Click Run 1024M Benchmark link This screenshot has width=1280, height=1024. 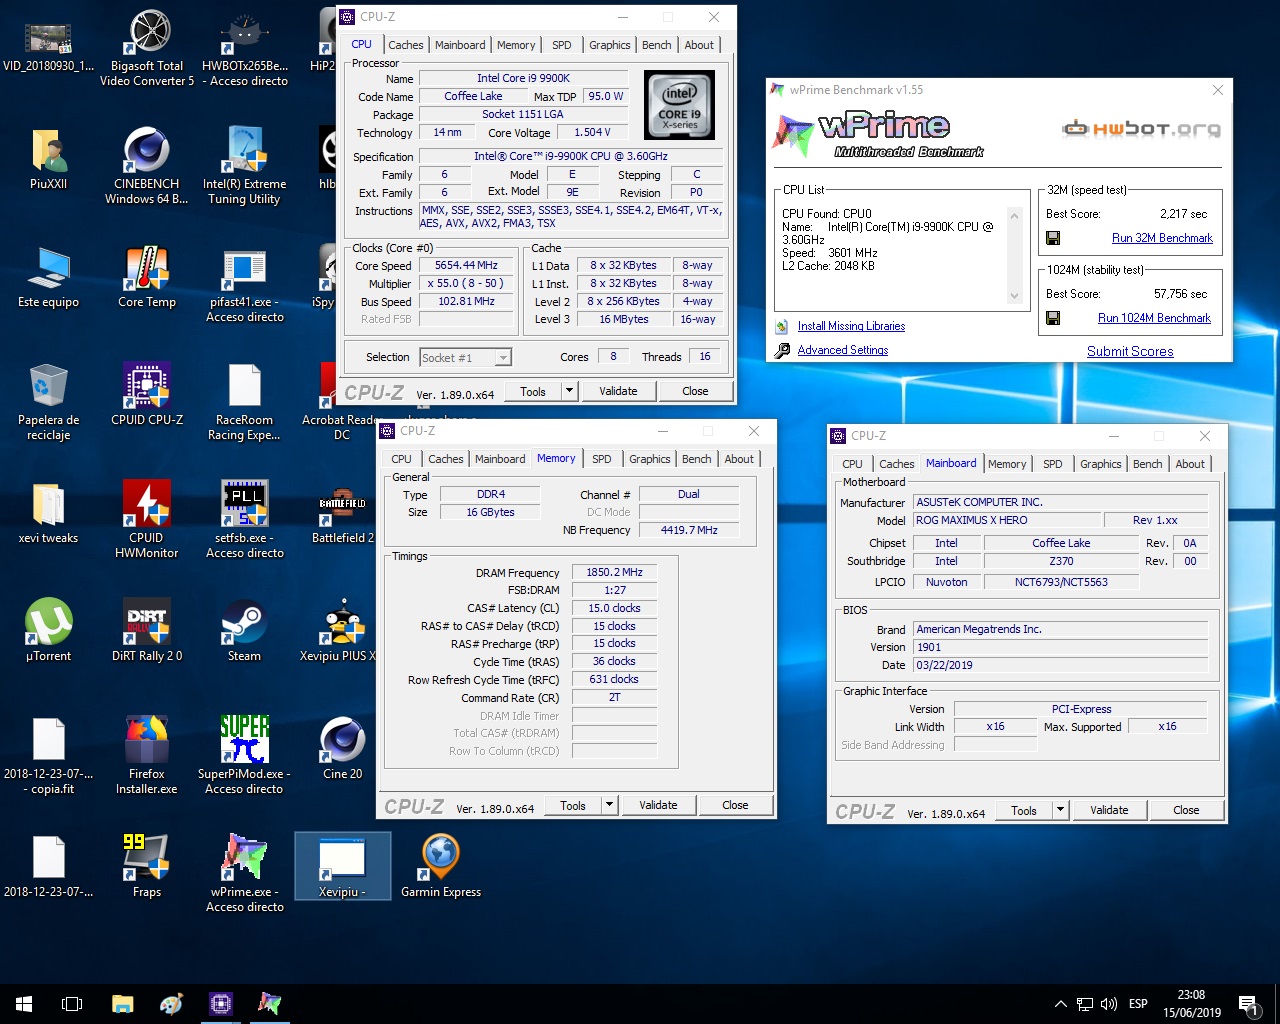[x=1154, y=318]
